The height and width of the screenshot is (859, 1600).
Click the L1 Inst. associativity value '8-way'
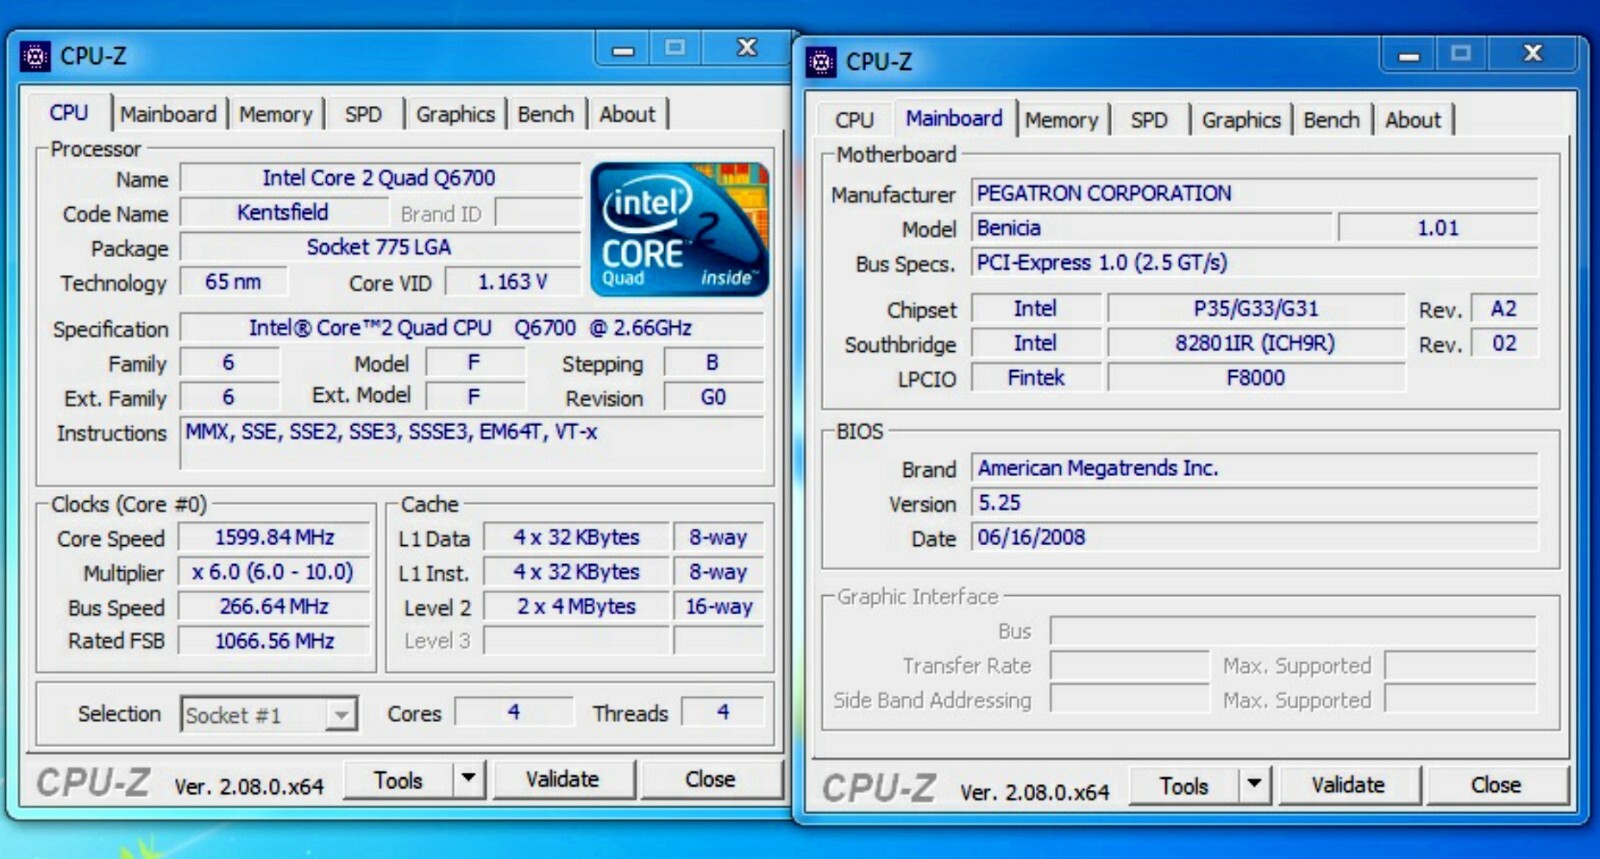(718, 572)
